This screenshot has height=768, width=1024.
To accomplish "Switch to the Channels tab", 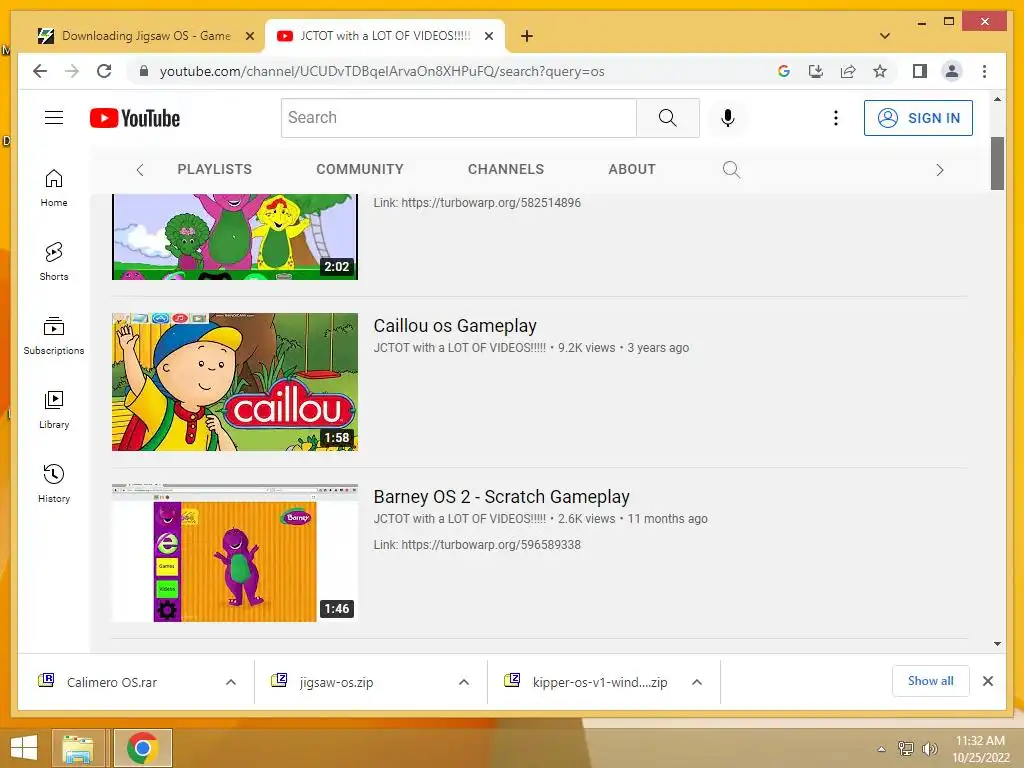I will tap(506, 169).
